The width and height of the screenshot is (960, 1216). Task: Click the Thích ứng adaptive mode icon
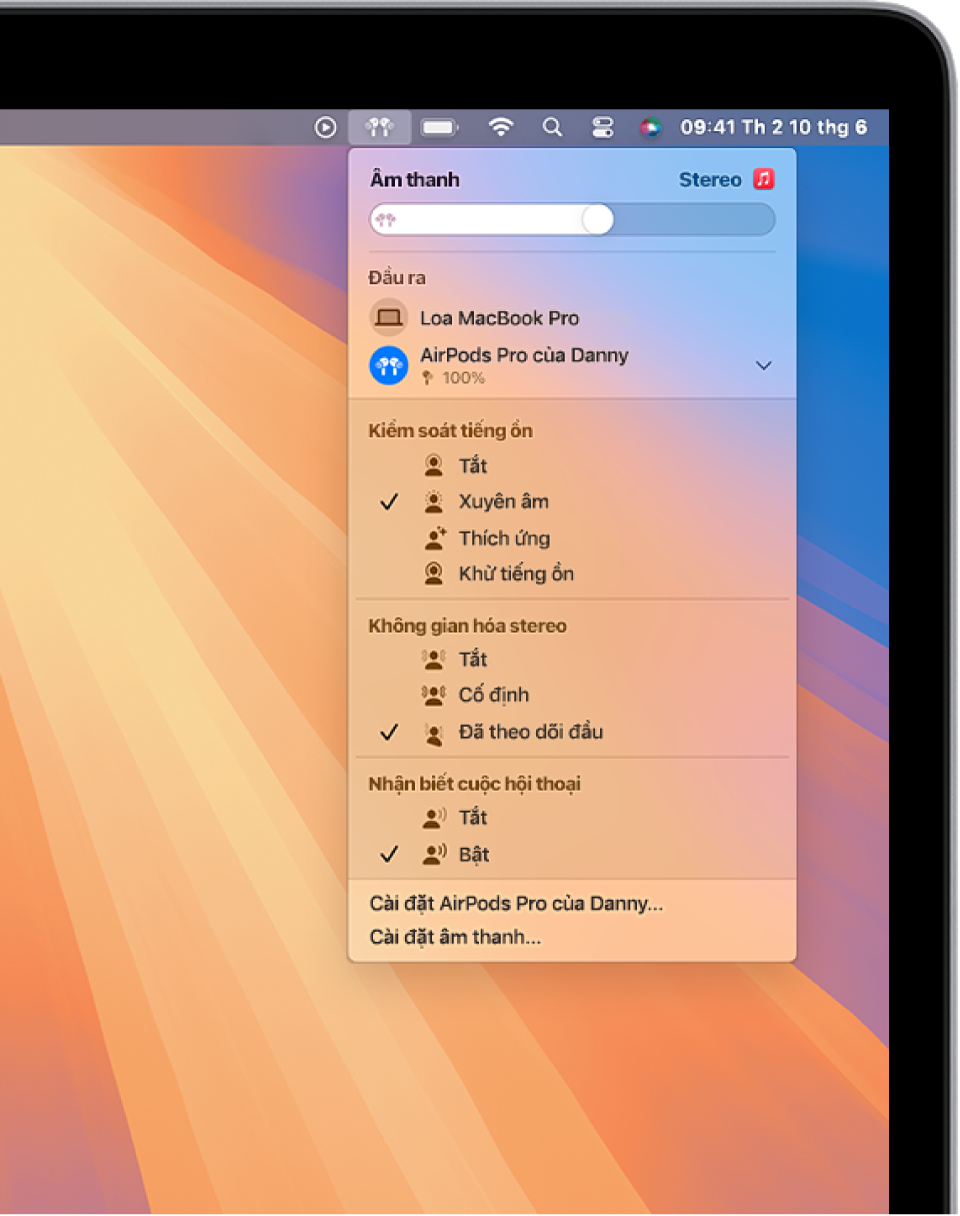click(x=434, y=538)
